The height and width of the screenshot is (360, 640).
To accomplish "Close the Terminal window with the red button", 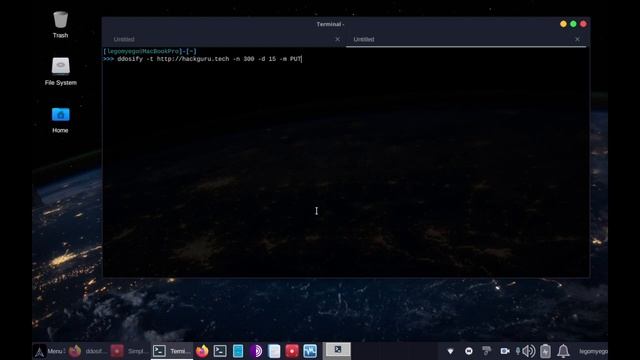I will point(583,24).
